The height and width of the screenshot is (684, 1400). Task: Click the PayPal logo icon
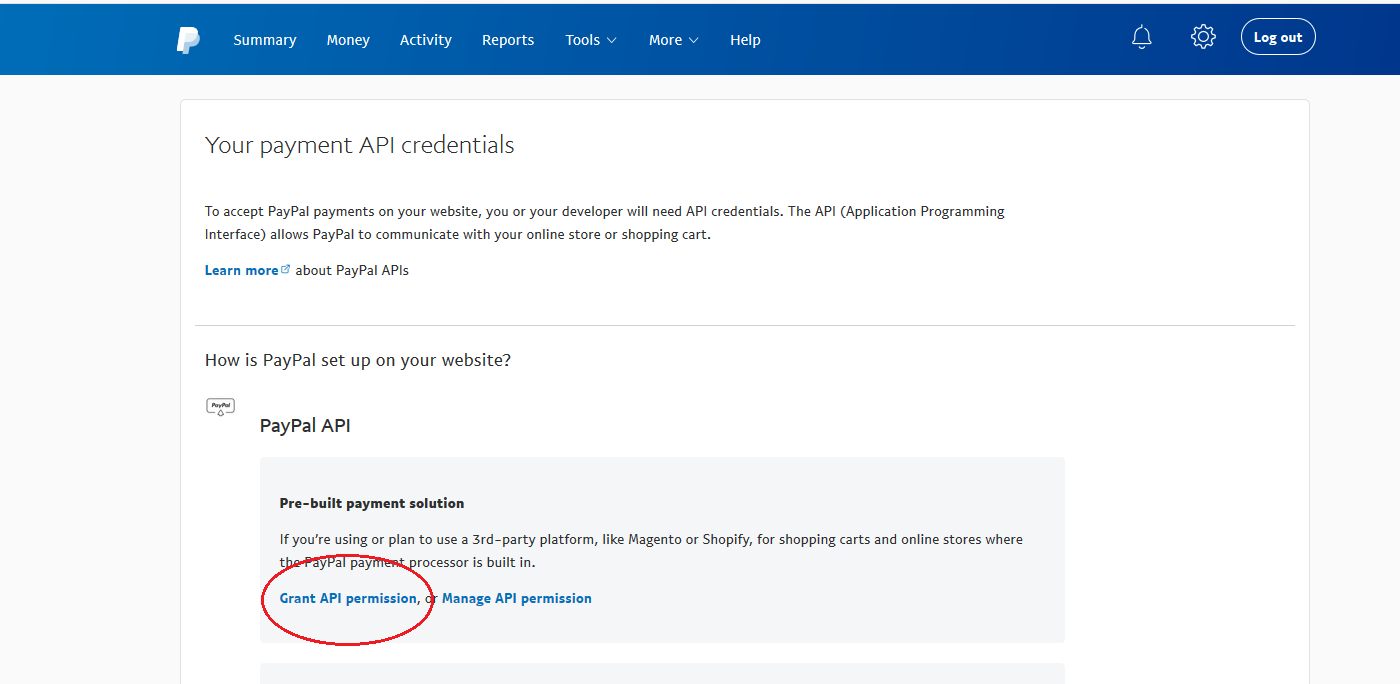(x=188, y=40)
